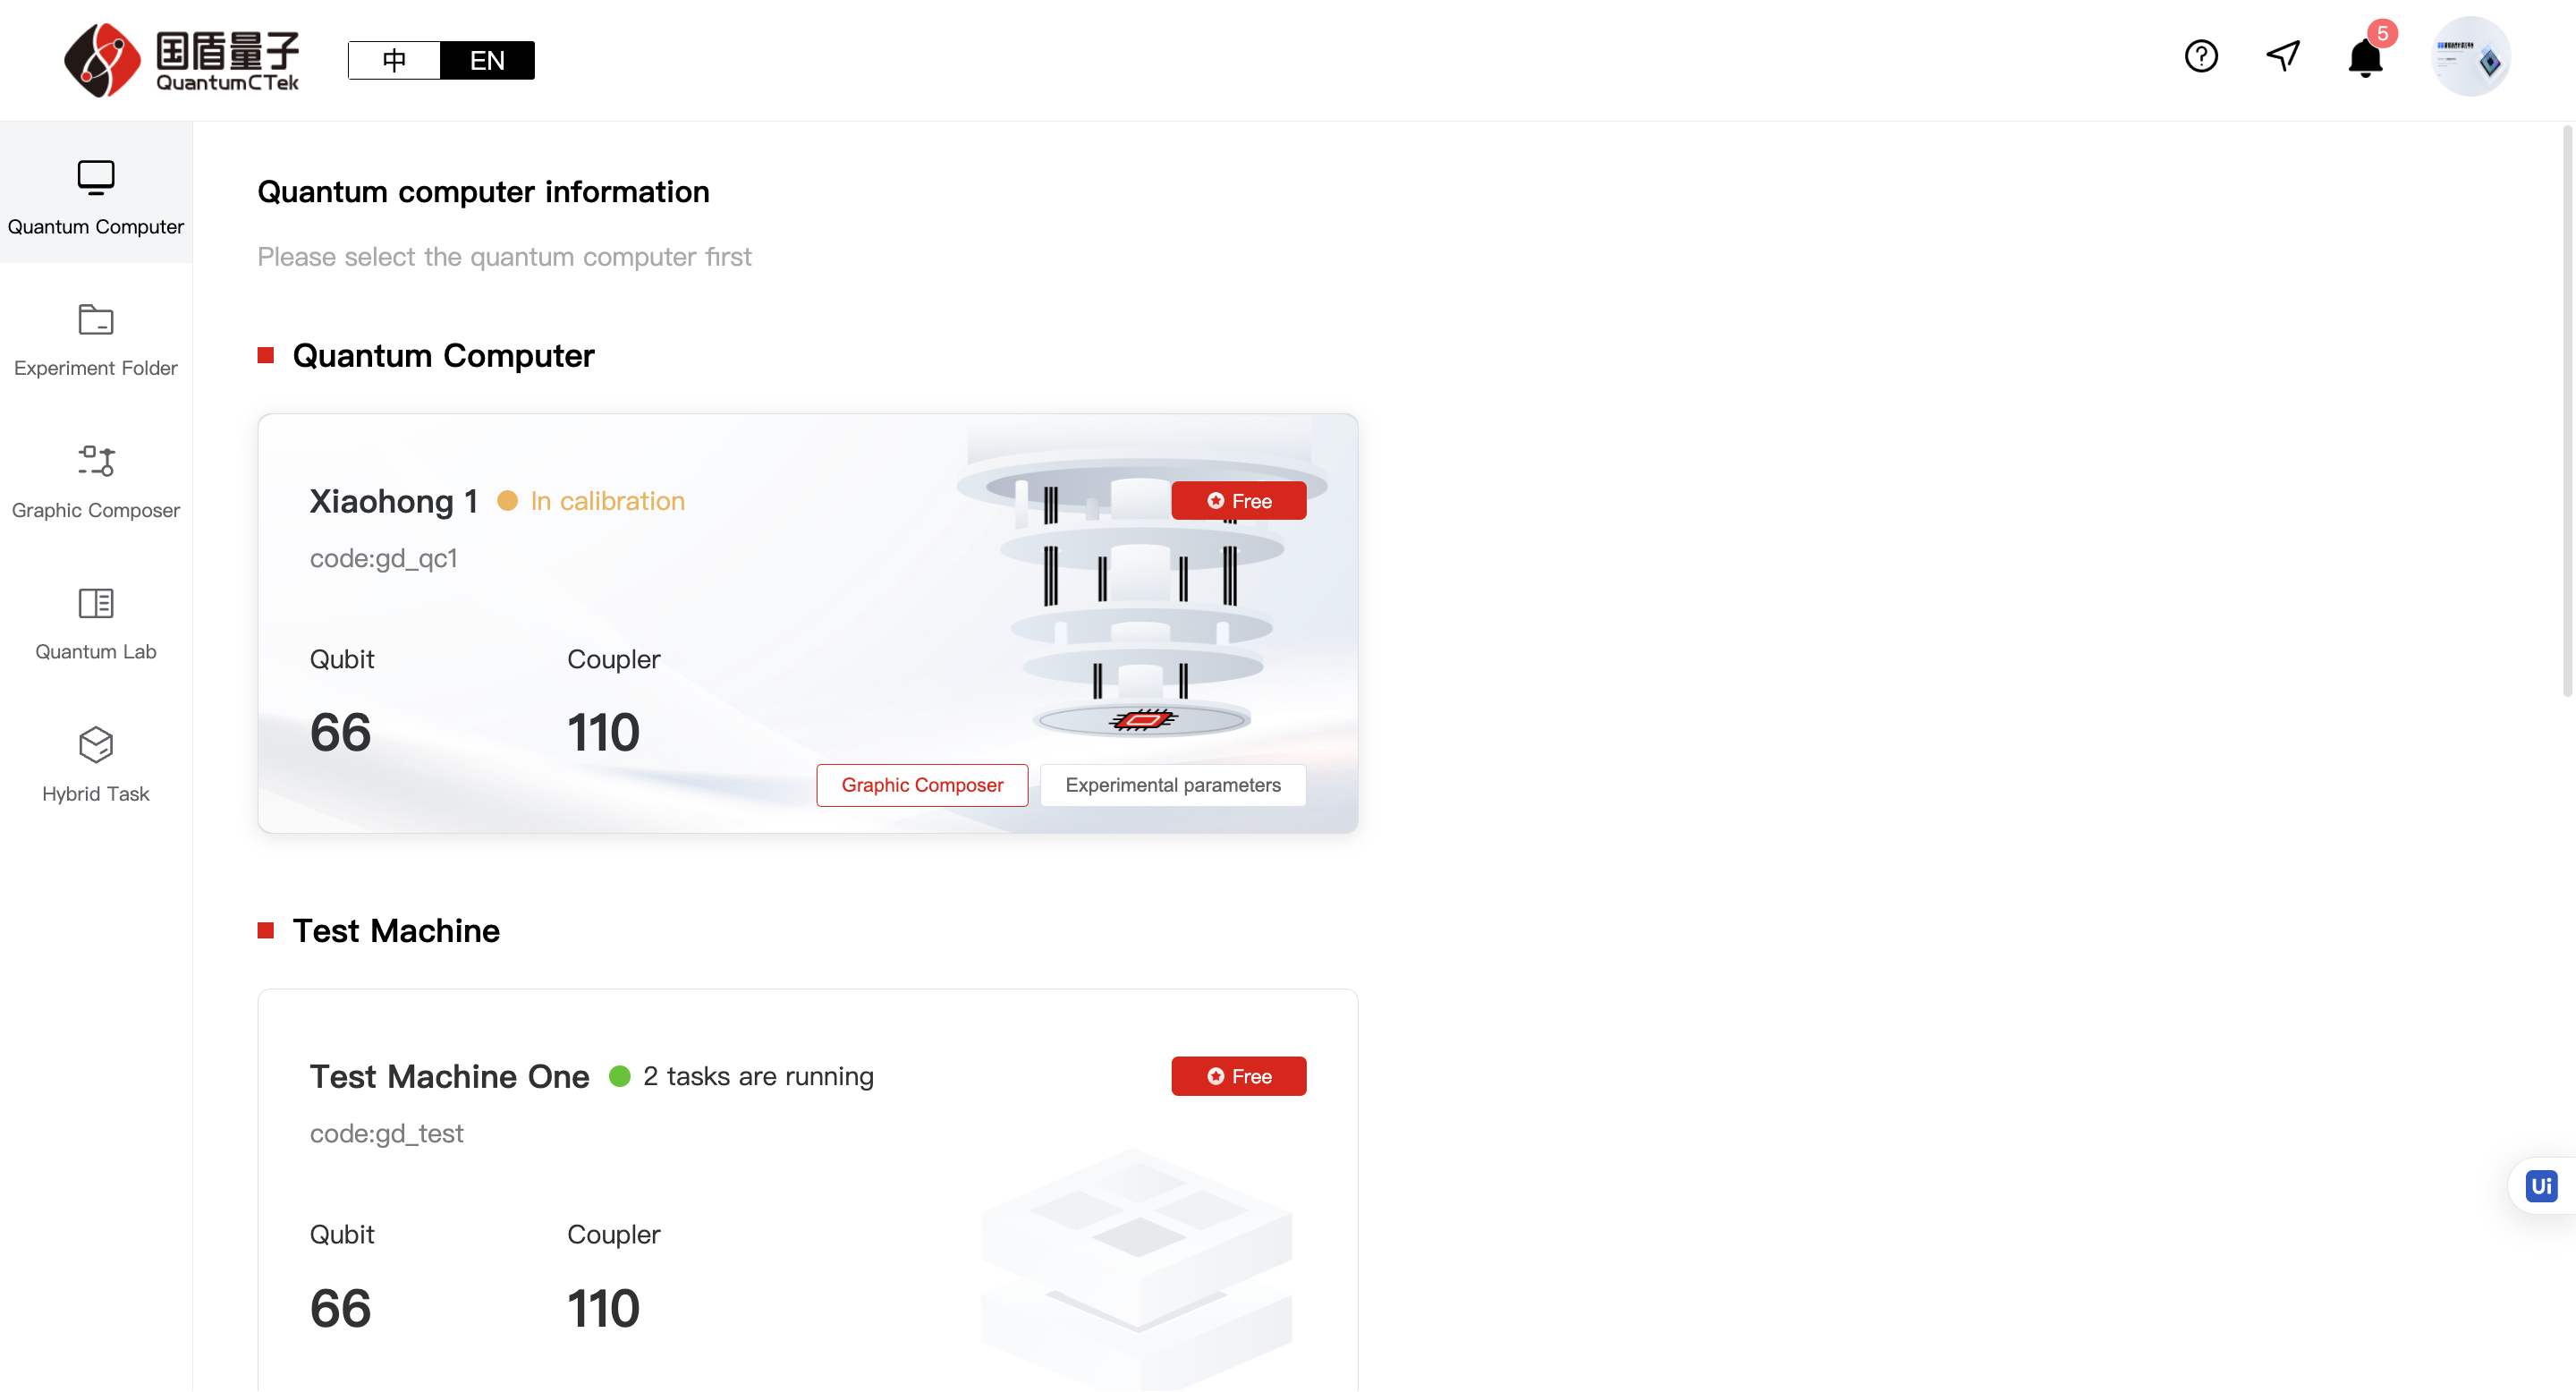Open Hybrid Task in sidebar

(x=96, y=767)
